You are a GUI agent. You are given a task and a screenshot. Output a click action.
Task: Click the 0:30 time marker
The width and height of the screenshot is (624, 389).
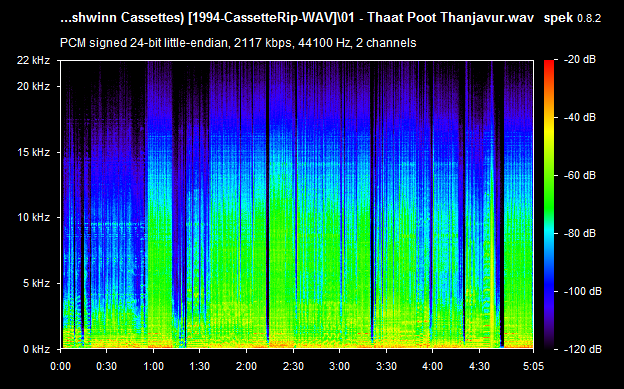click(106, 366)
